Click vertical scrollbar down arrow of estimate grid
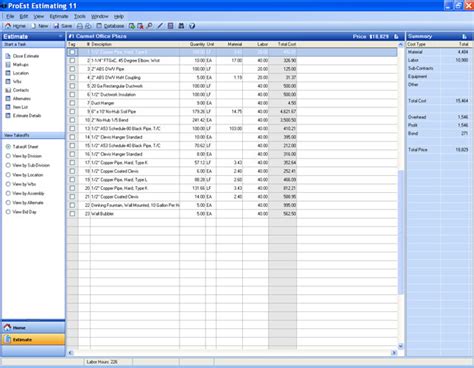Viewport: 474px width, 368px height. [401, 346]
